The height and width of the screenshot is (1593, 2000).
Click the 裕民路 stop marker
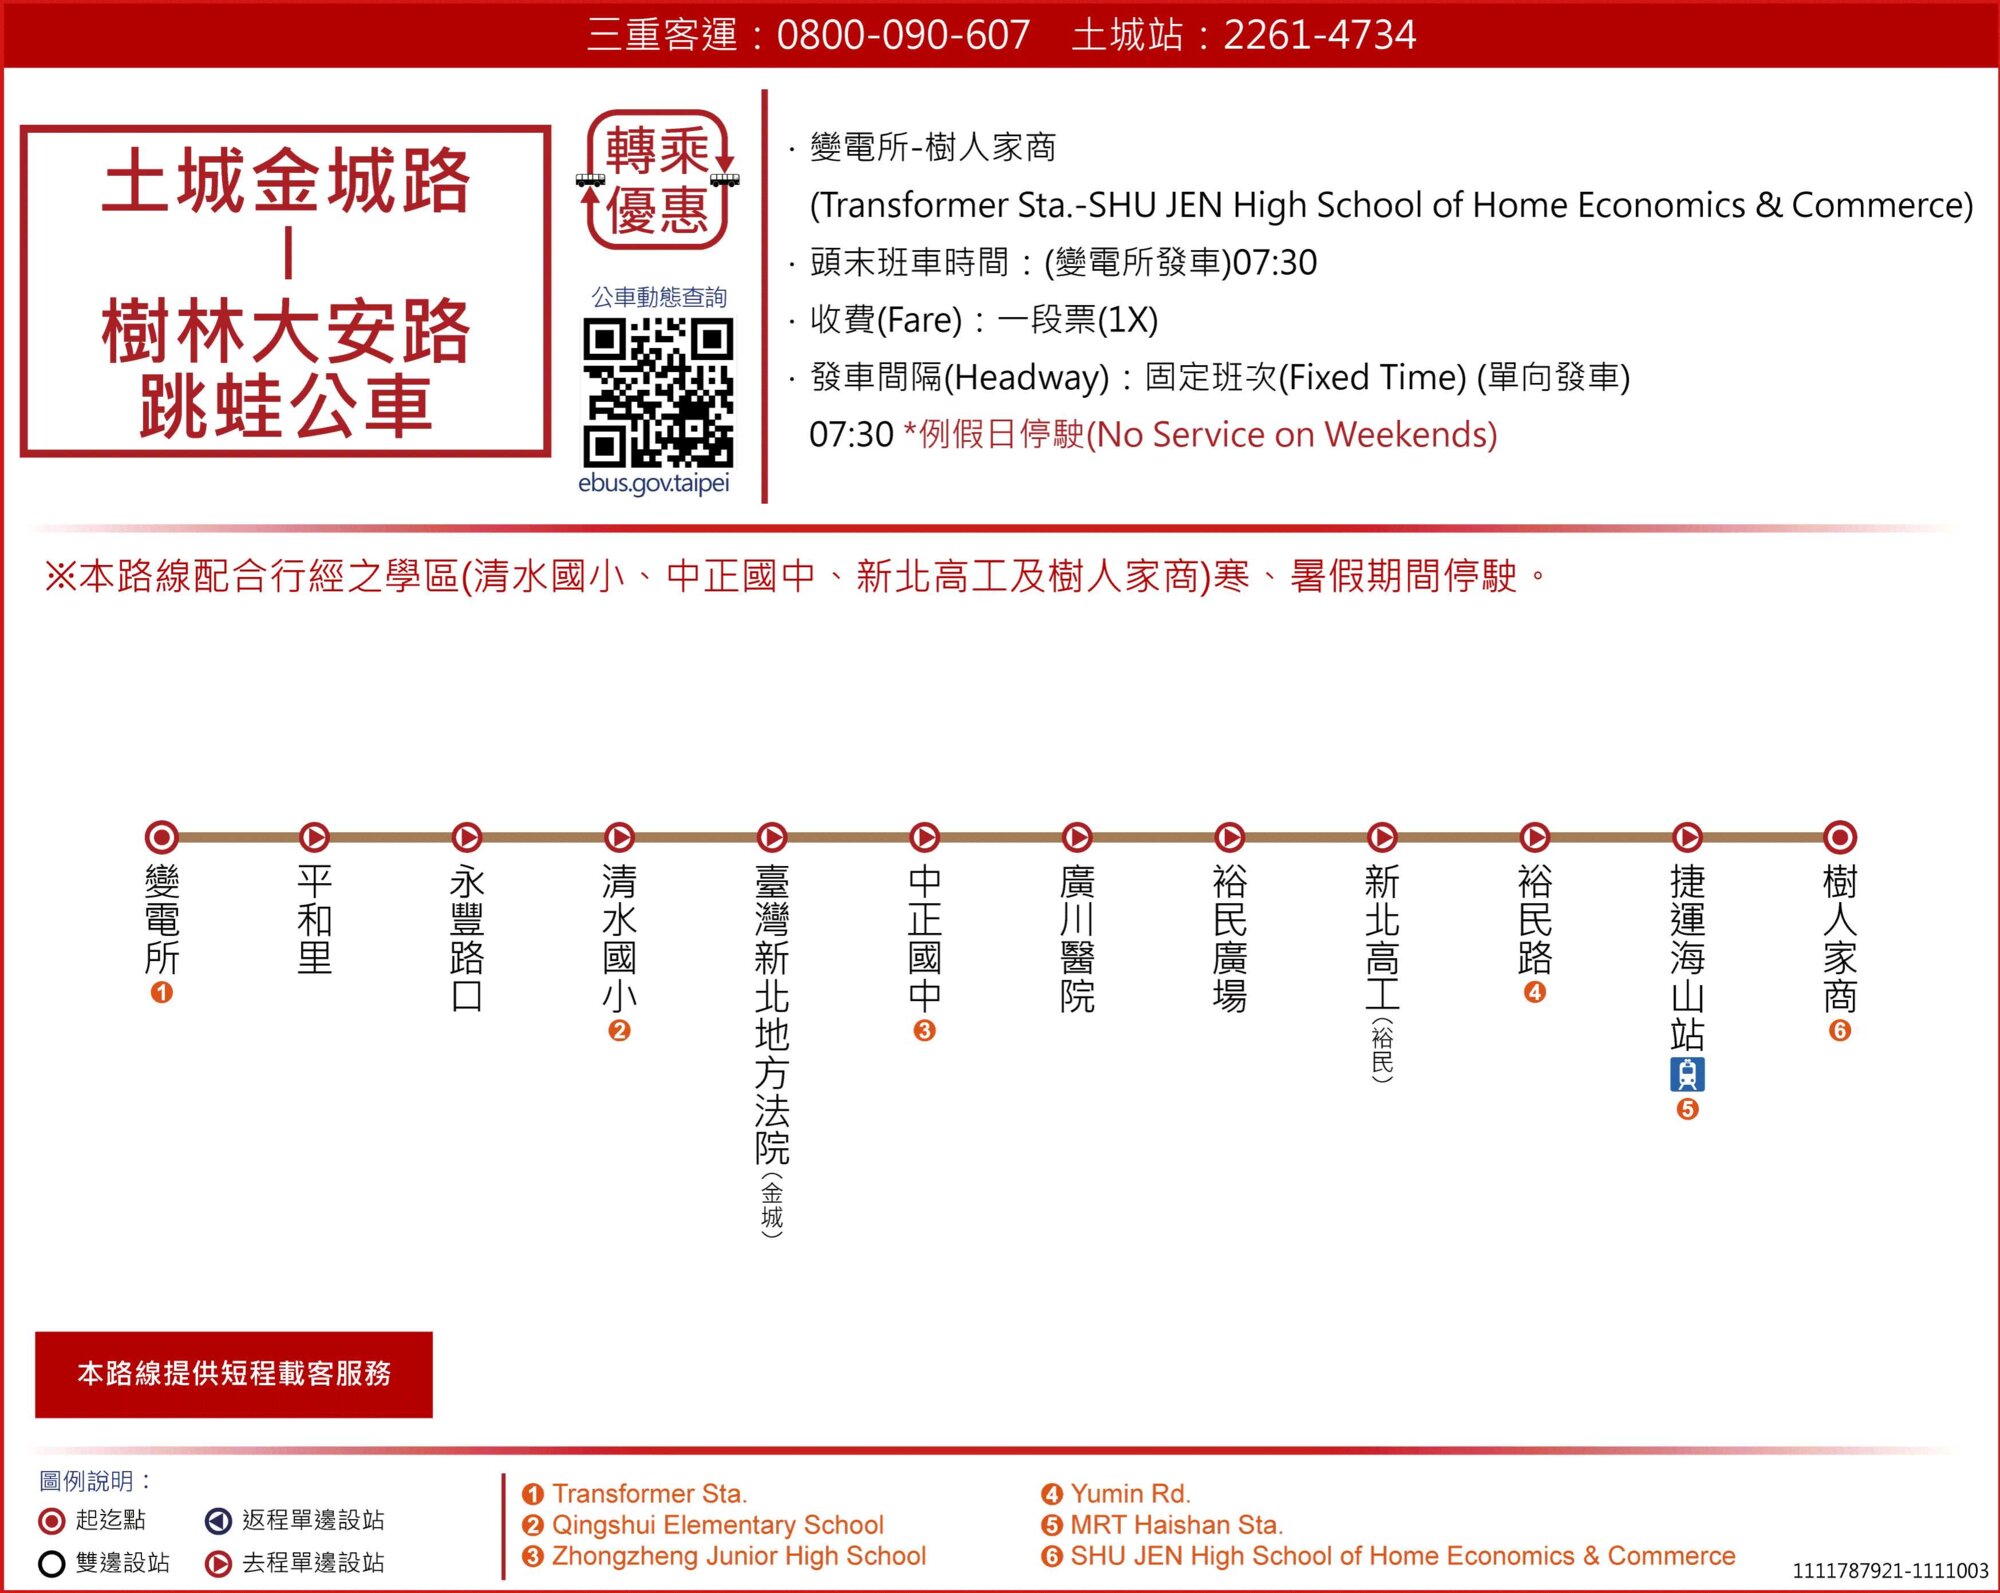coord(1535,836)
